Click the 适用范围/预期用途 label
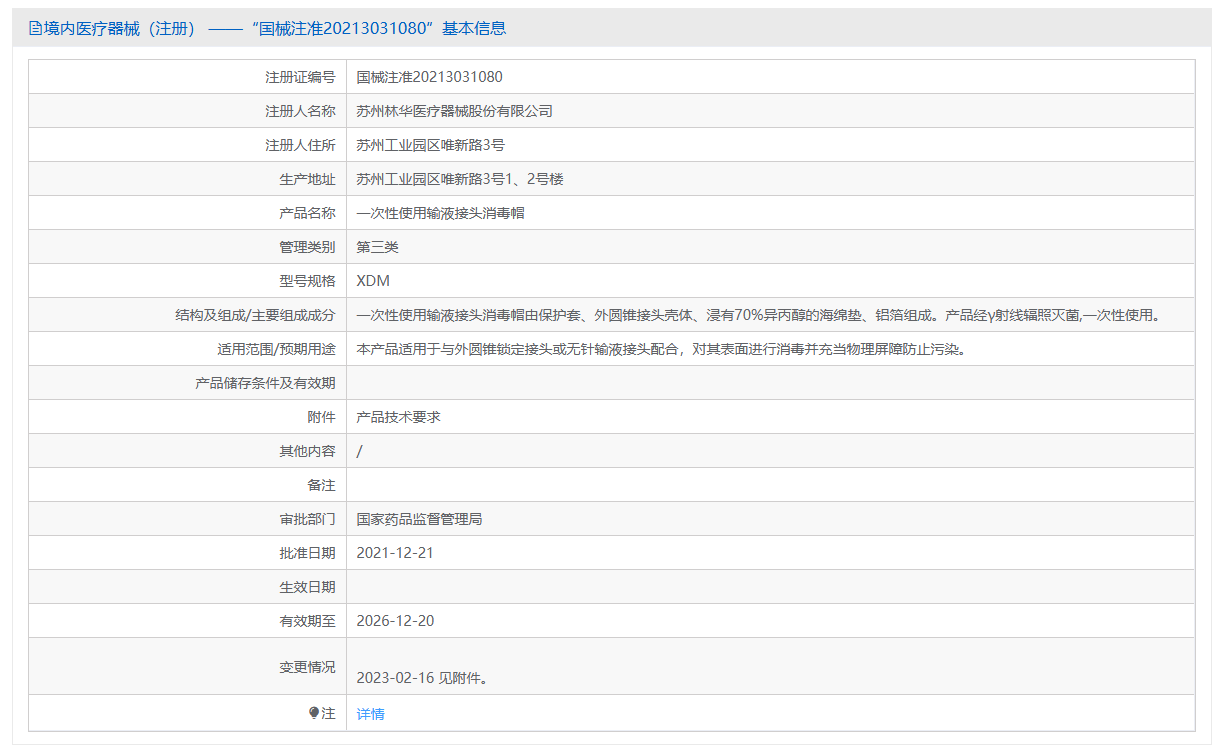The height and width of the screenshot is (752, 1217). [x=276, y=349]
